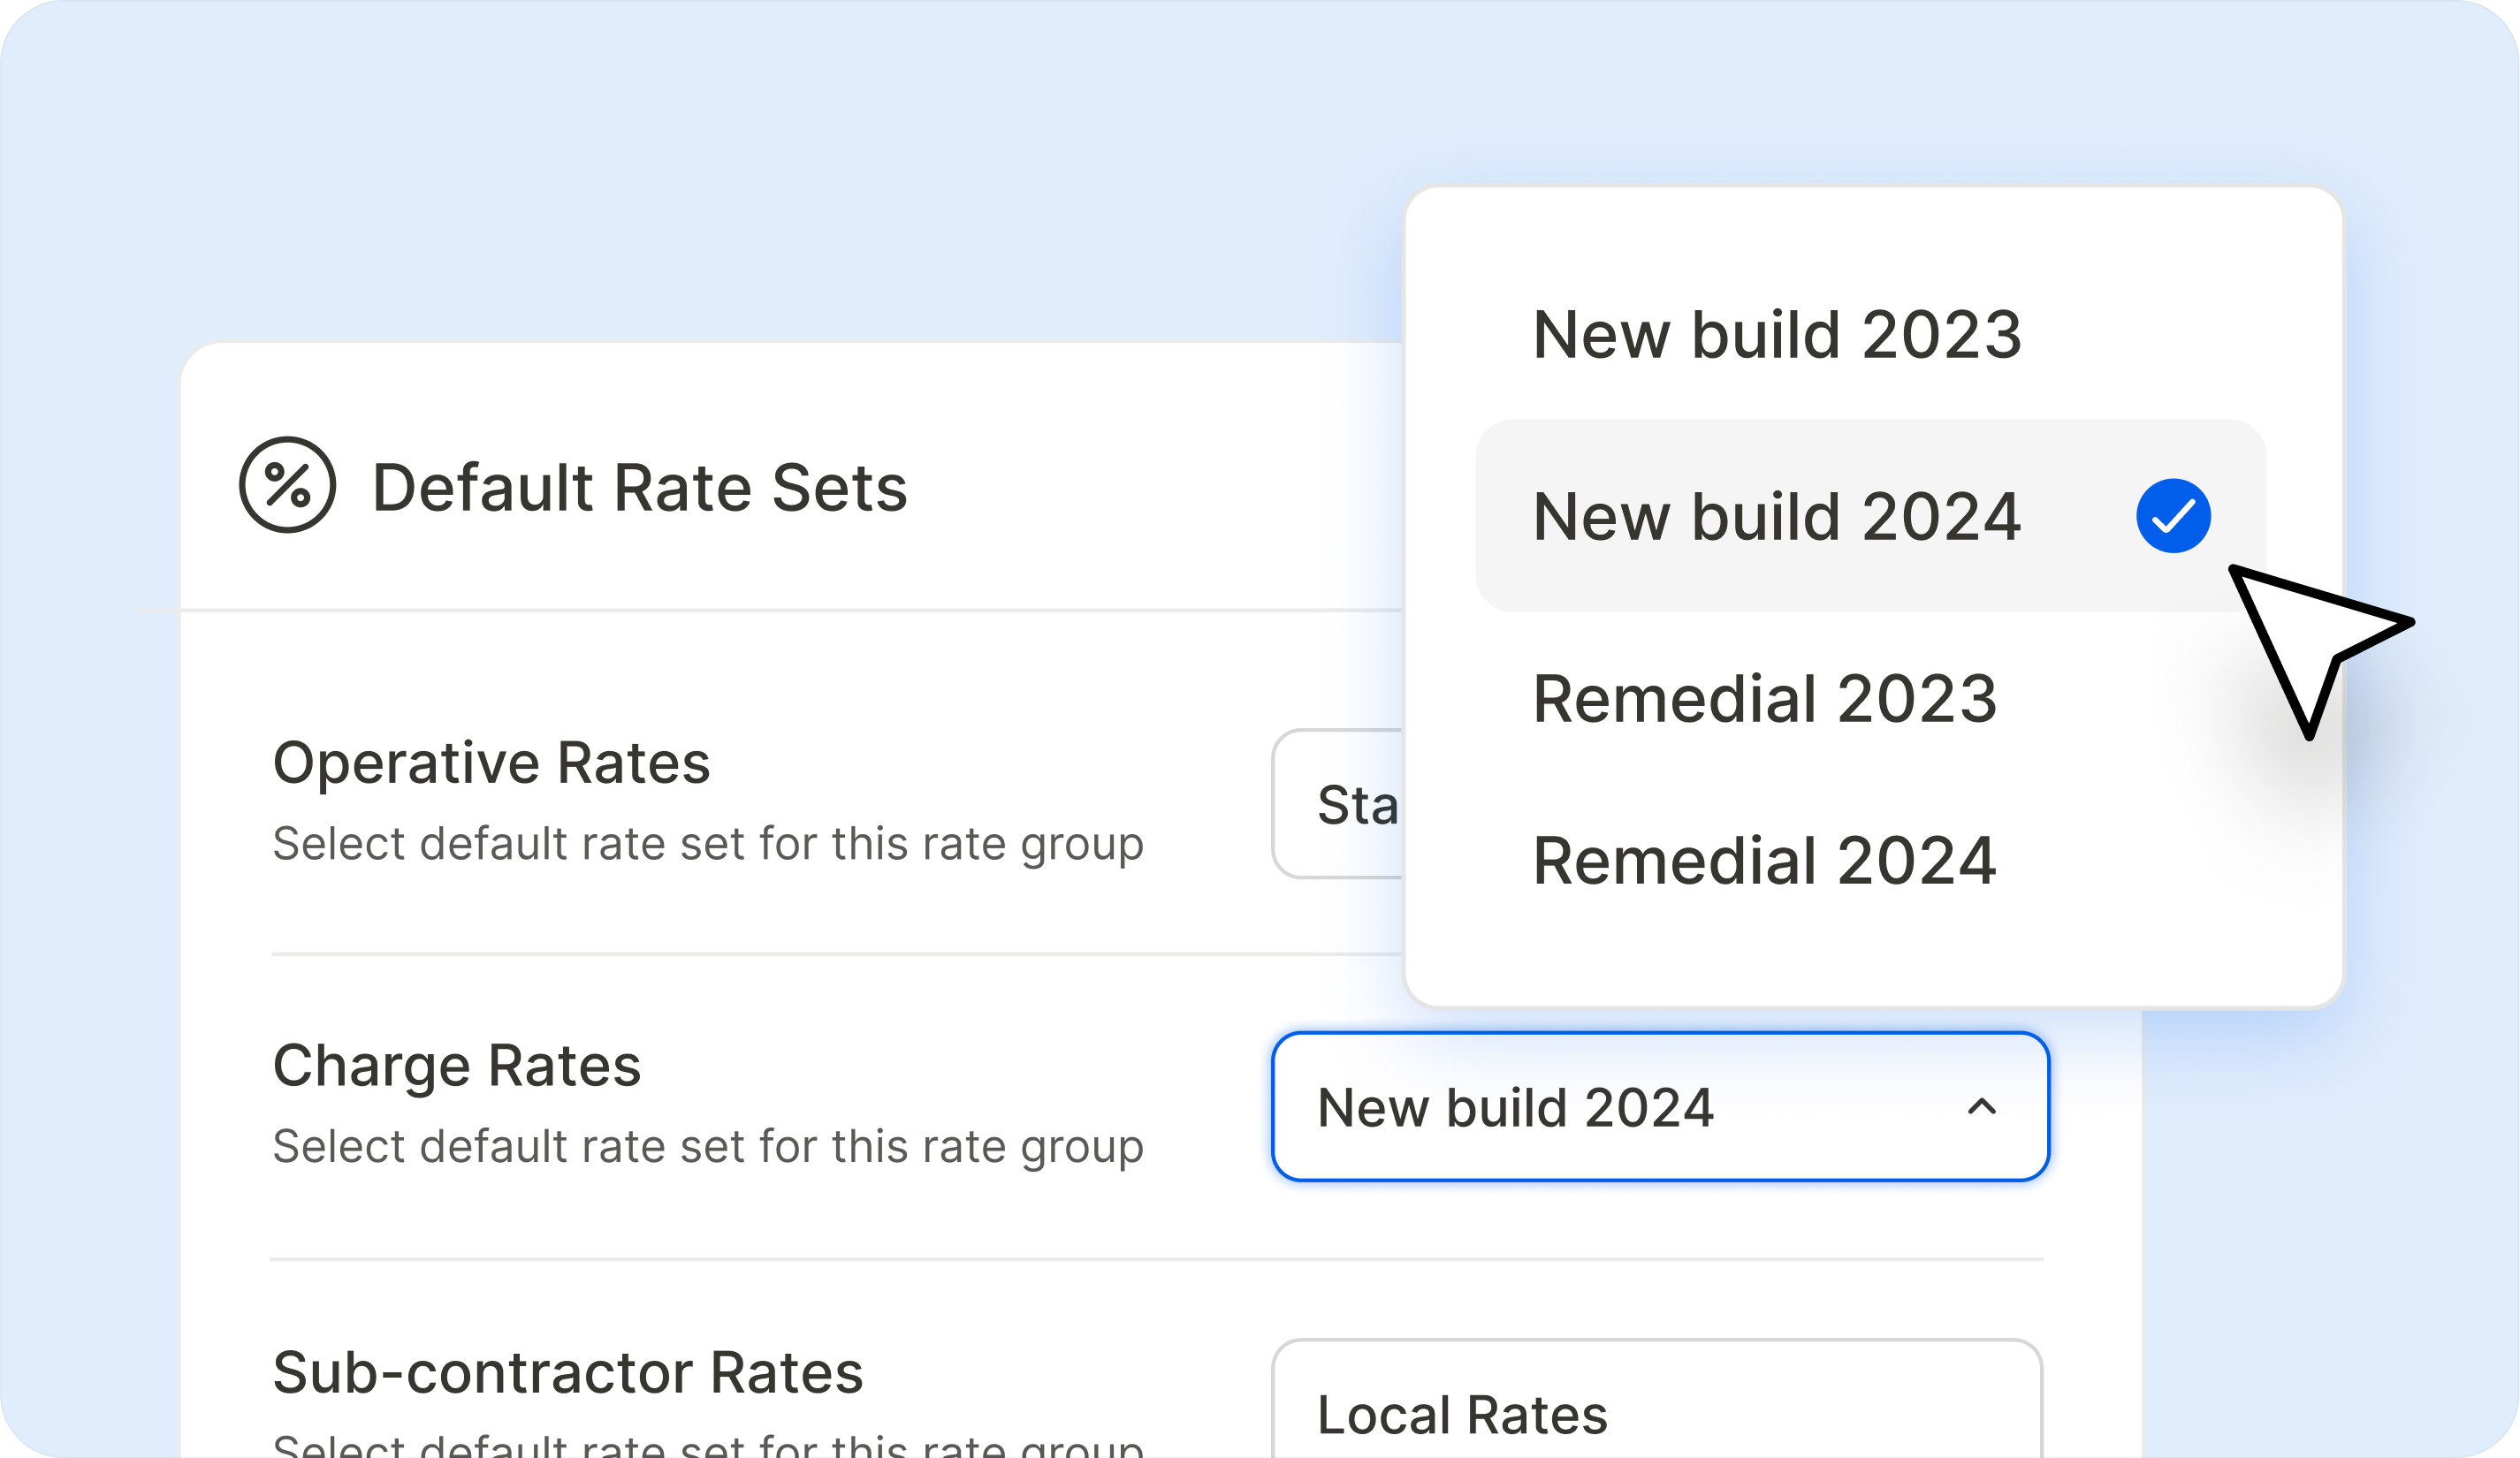Screen dimensions: 2520x1458
Task: Click the blue checkmark on New build 2024
Action: click(x=2173, y=516)
